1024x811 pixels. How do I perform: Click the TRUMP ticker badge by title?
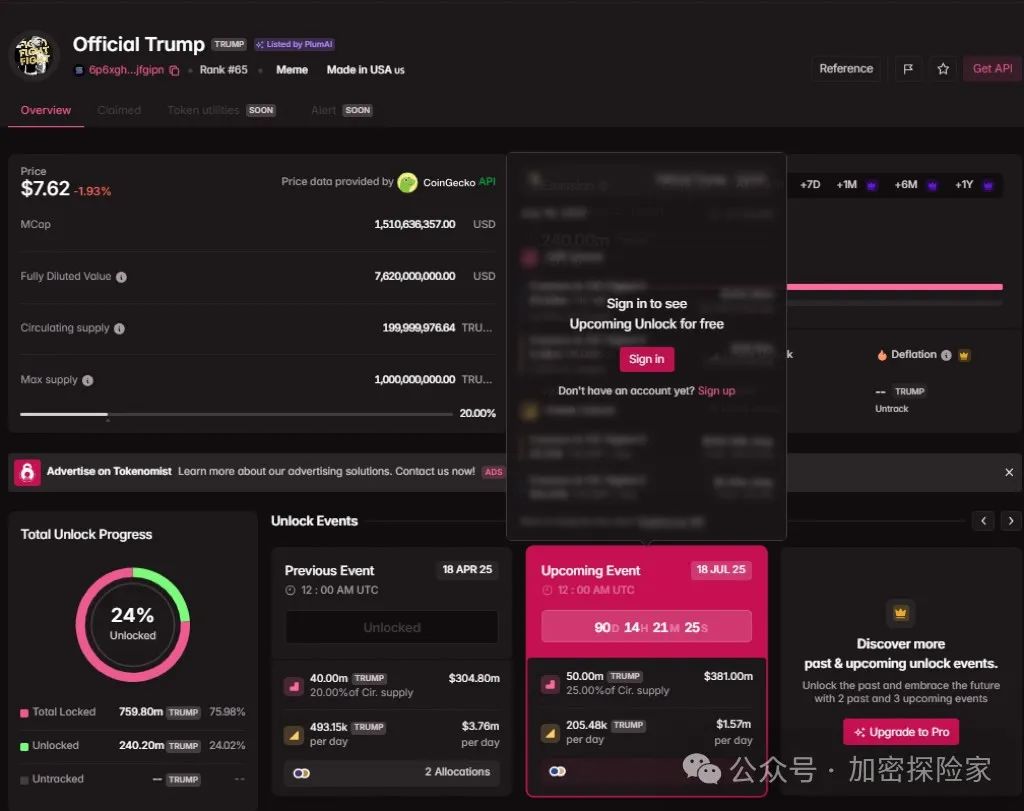pos(229,44)
